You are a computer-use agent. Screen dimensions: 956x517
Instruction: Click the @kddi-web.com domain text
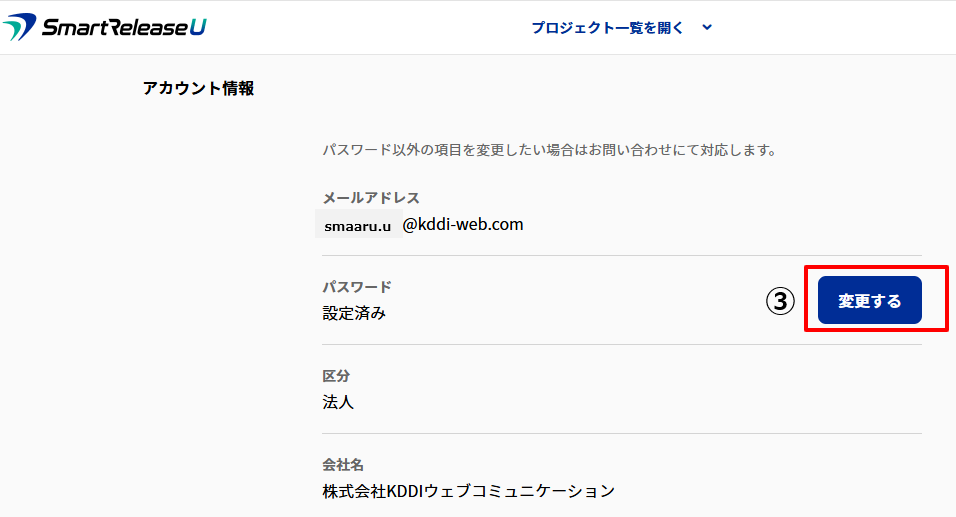coord(463,224)
